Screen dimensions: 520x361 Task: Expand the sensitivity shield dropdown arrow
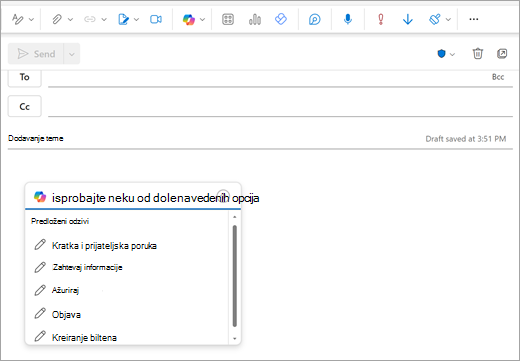452,54
